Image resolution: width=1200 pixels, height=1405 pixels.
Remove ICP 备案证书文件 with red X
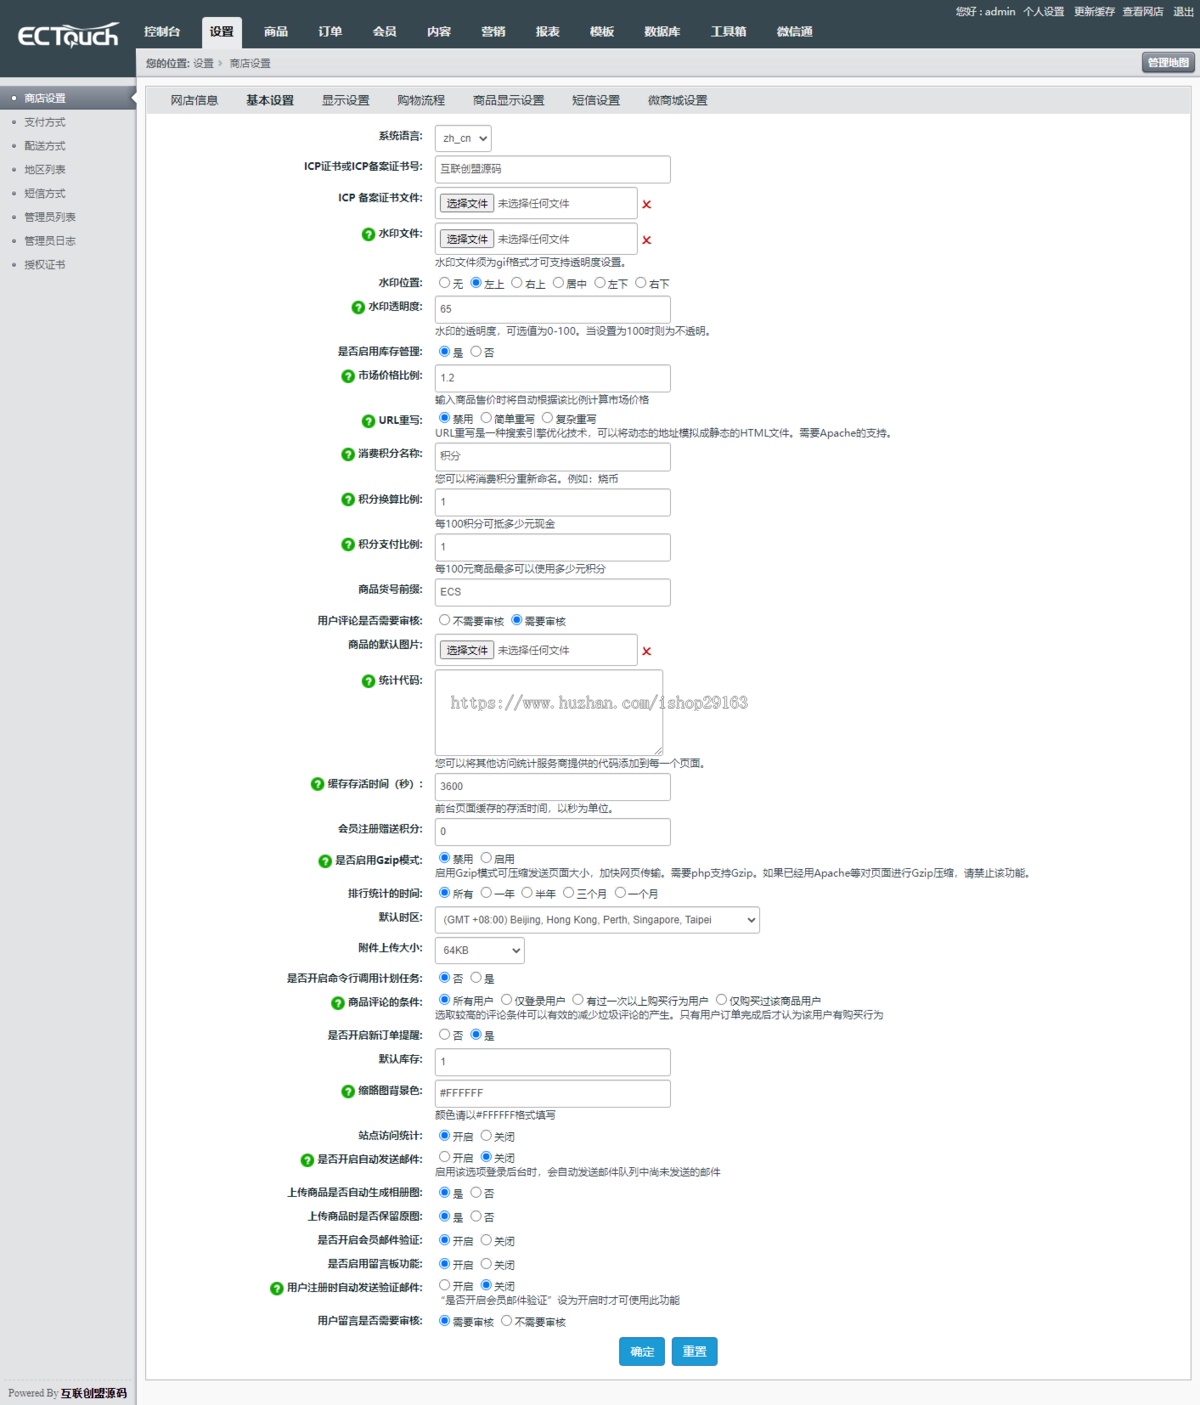pyautogui.click(x=647, y=204)
